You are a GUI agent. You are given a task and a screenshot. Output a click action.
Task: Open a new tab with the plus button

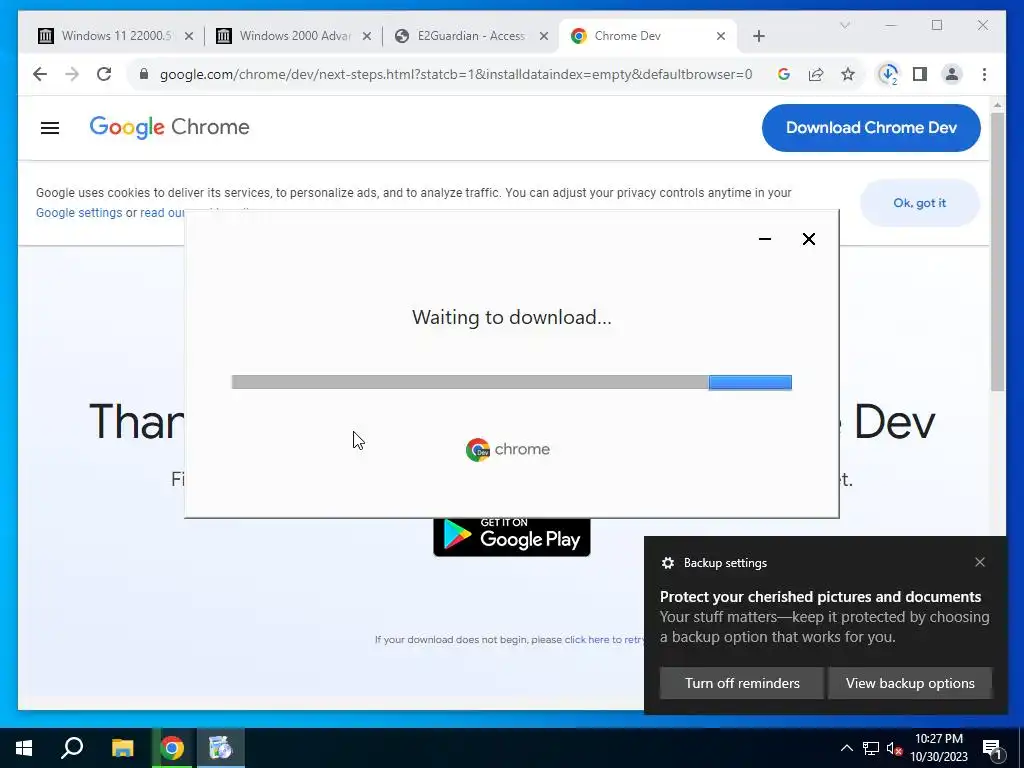click(x=758, y=37)
